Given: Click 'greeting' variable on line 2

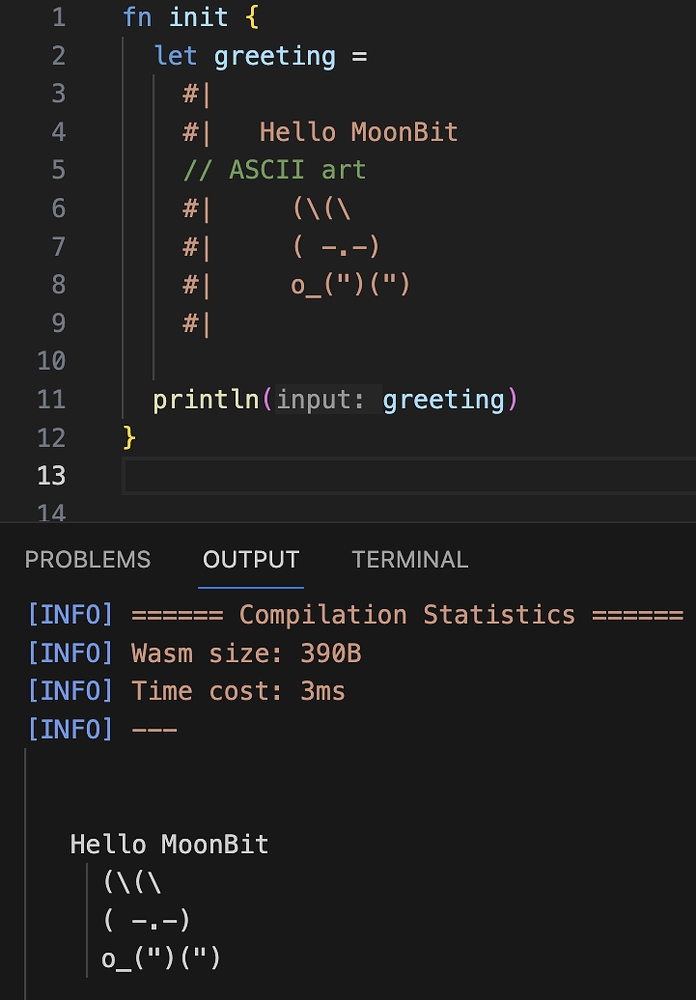Looking at the screenshot, I should click(275, 57).
